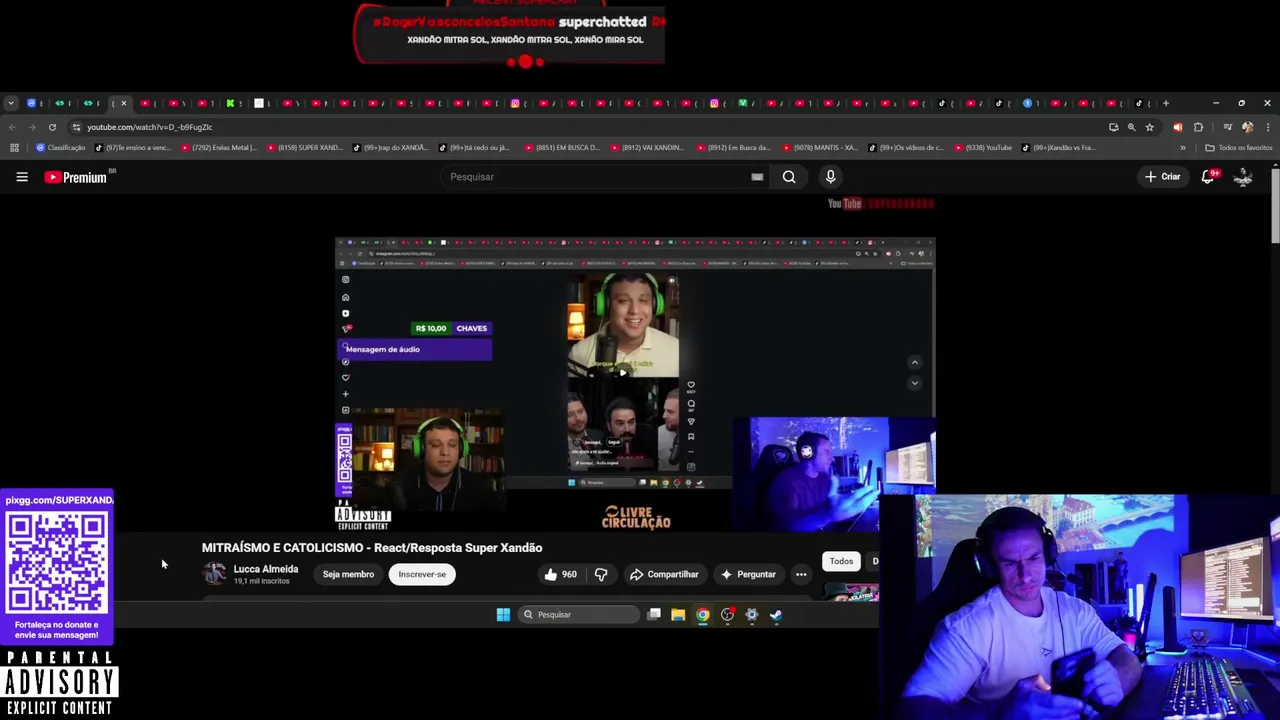Viewport: 1280px width, 720px height.
Task: Dislike the video
Action: click(x=601, y=574)
